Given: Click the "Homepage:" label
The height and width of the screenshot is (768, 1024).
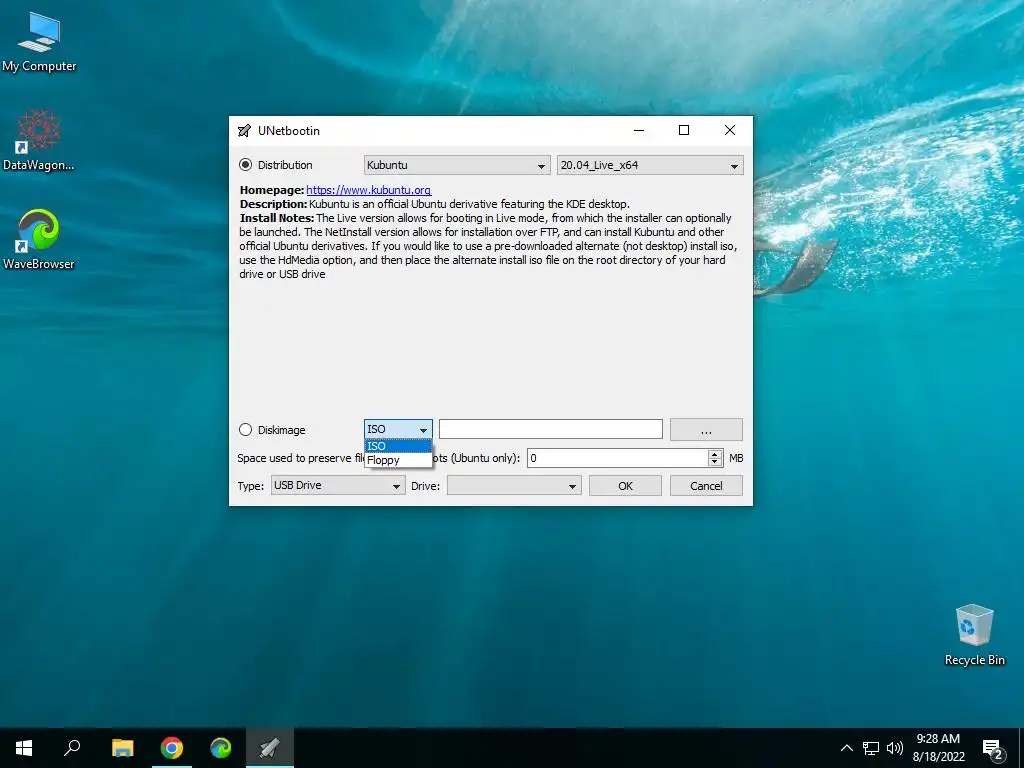Looking at the screenshot, I should [x=272, y=190].
